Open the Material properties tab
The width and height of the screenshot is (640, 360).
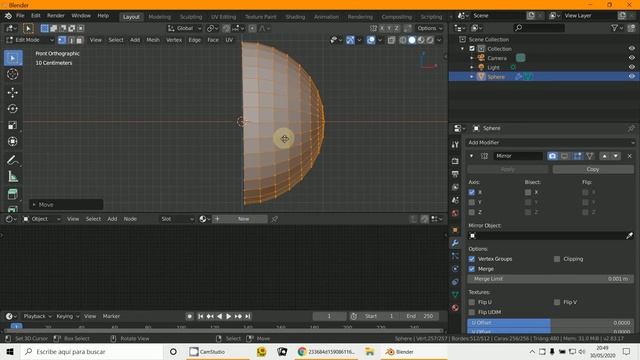[x=455, y=308]
